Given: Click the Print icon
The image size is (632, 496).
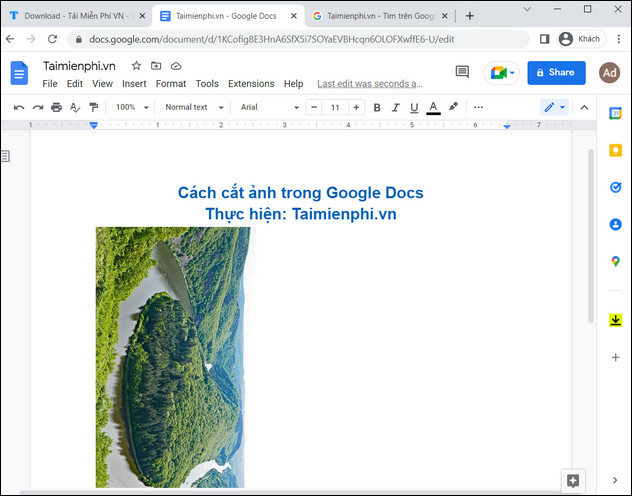Looking at the screenshot, I should click(56, 107).
